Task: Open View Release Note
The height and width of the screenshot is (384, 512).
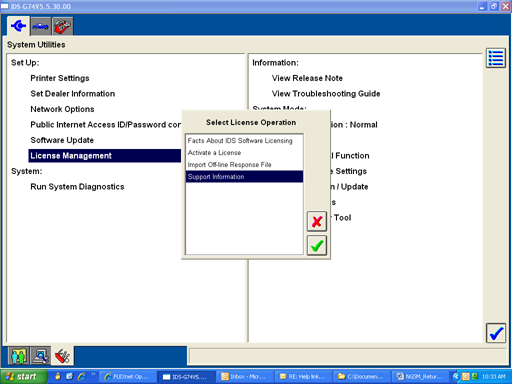Action: [x=307, y=78]
